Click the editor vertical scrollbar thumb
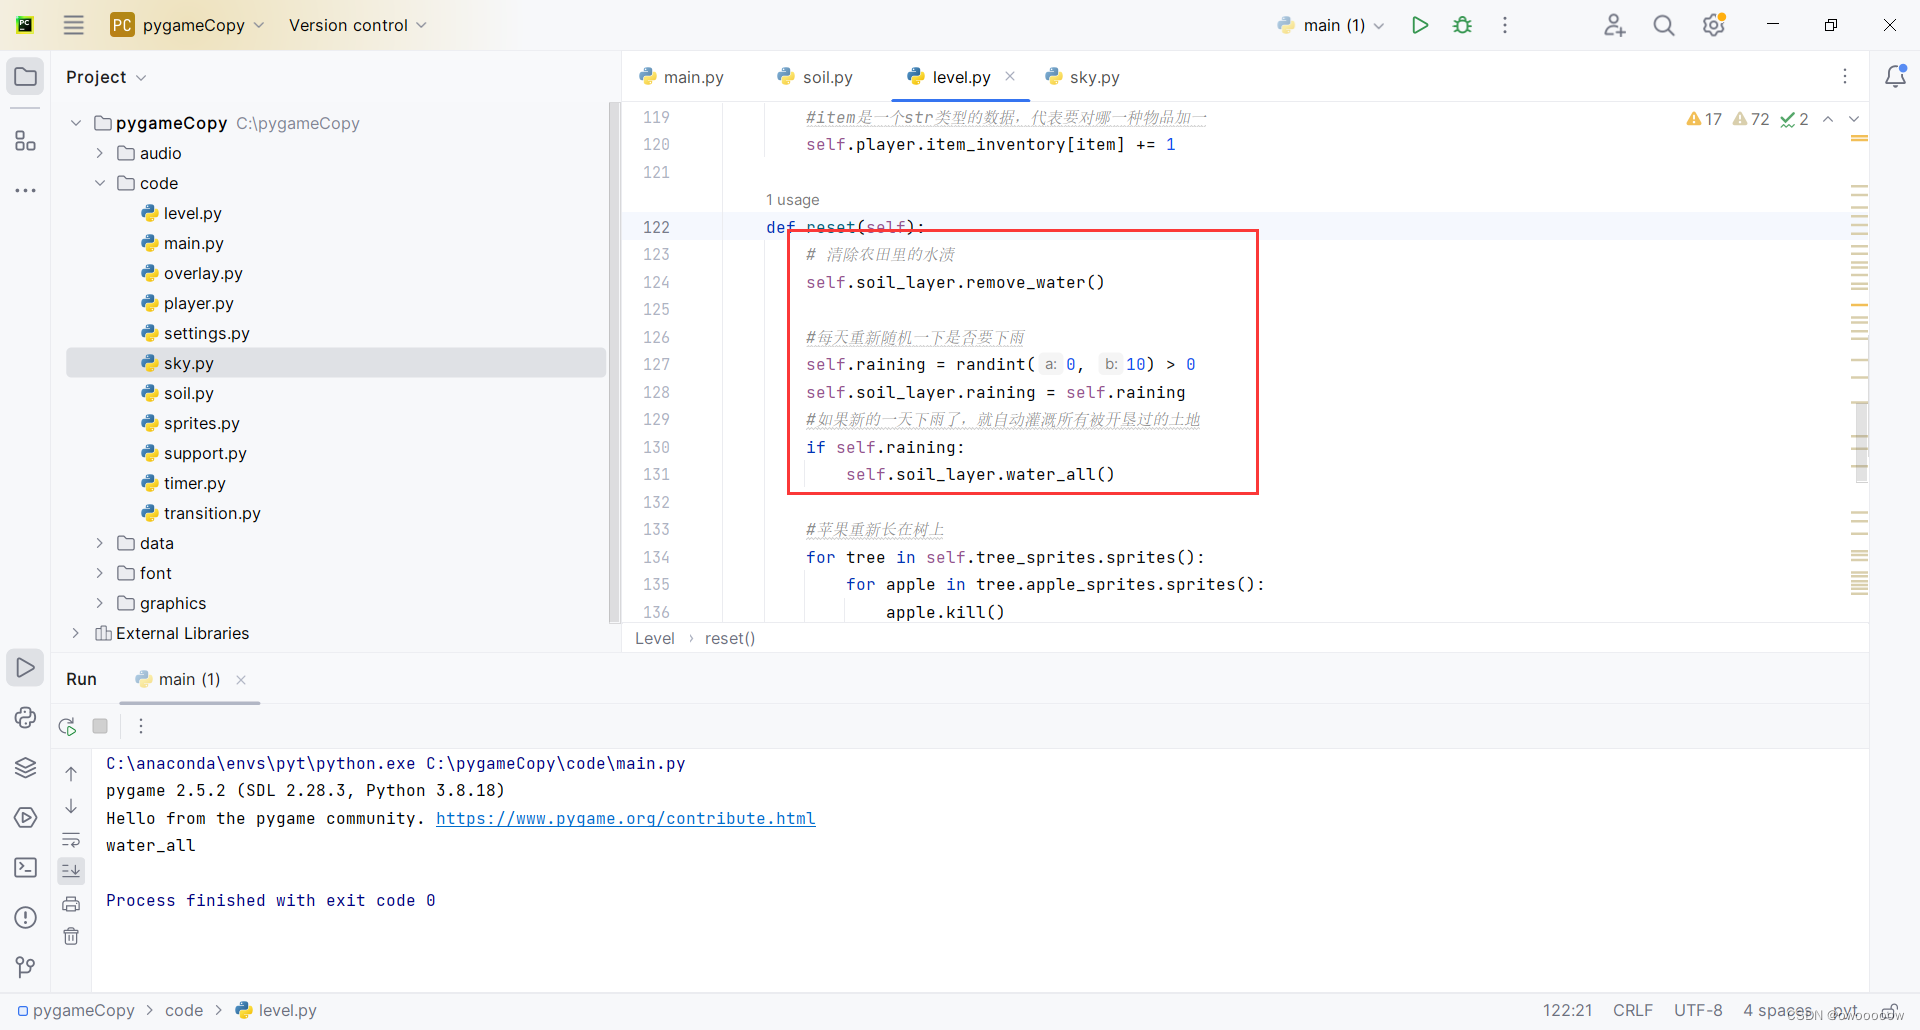 point(1861,441)
